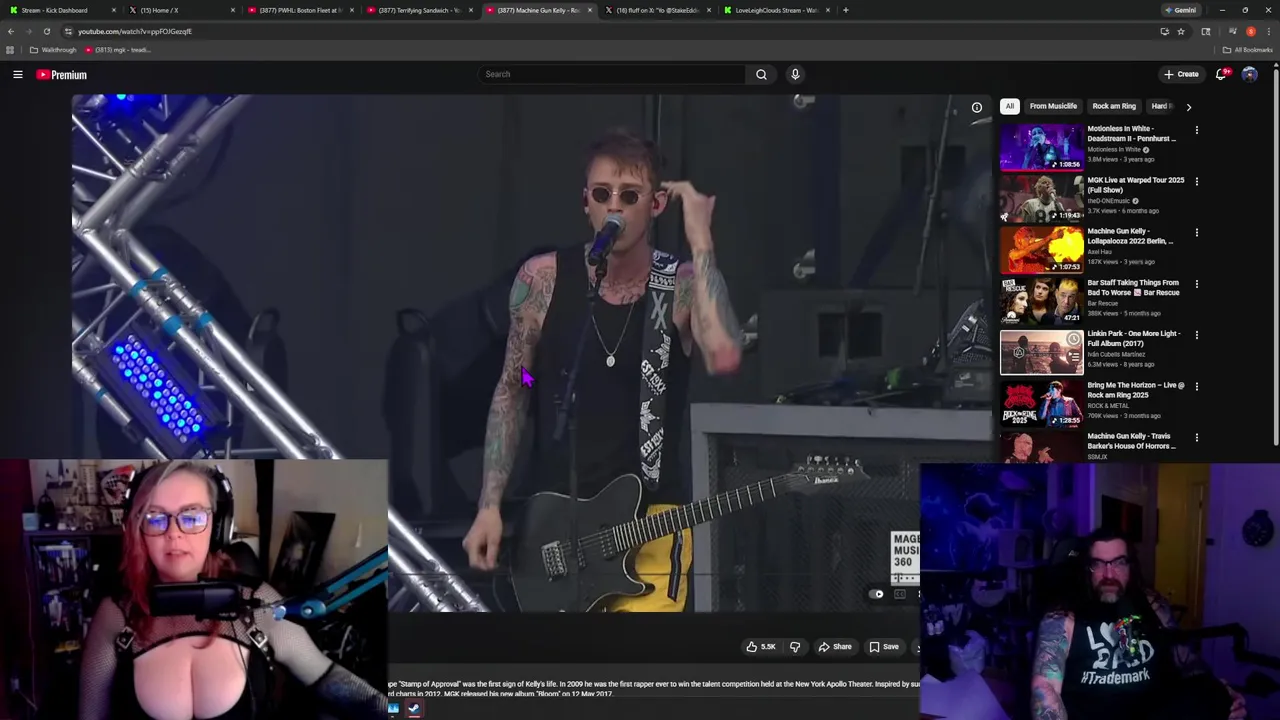
Task: Open options for Linkin Park album video
Action: [1196, 335]
